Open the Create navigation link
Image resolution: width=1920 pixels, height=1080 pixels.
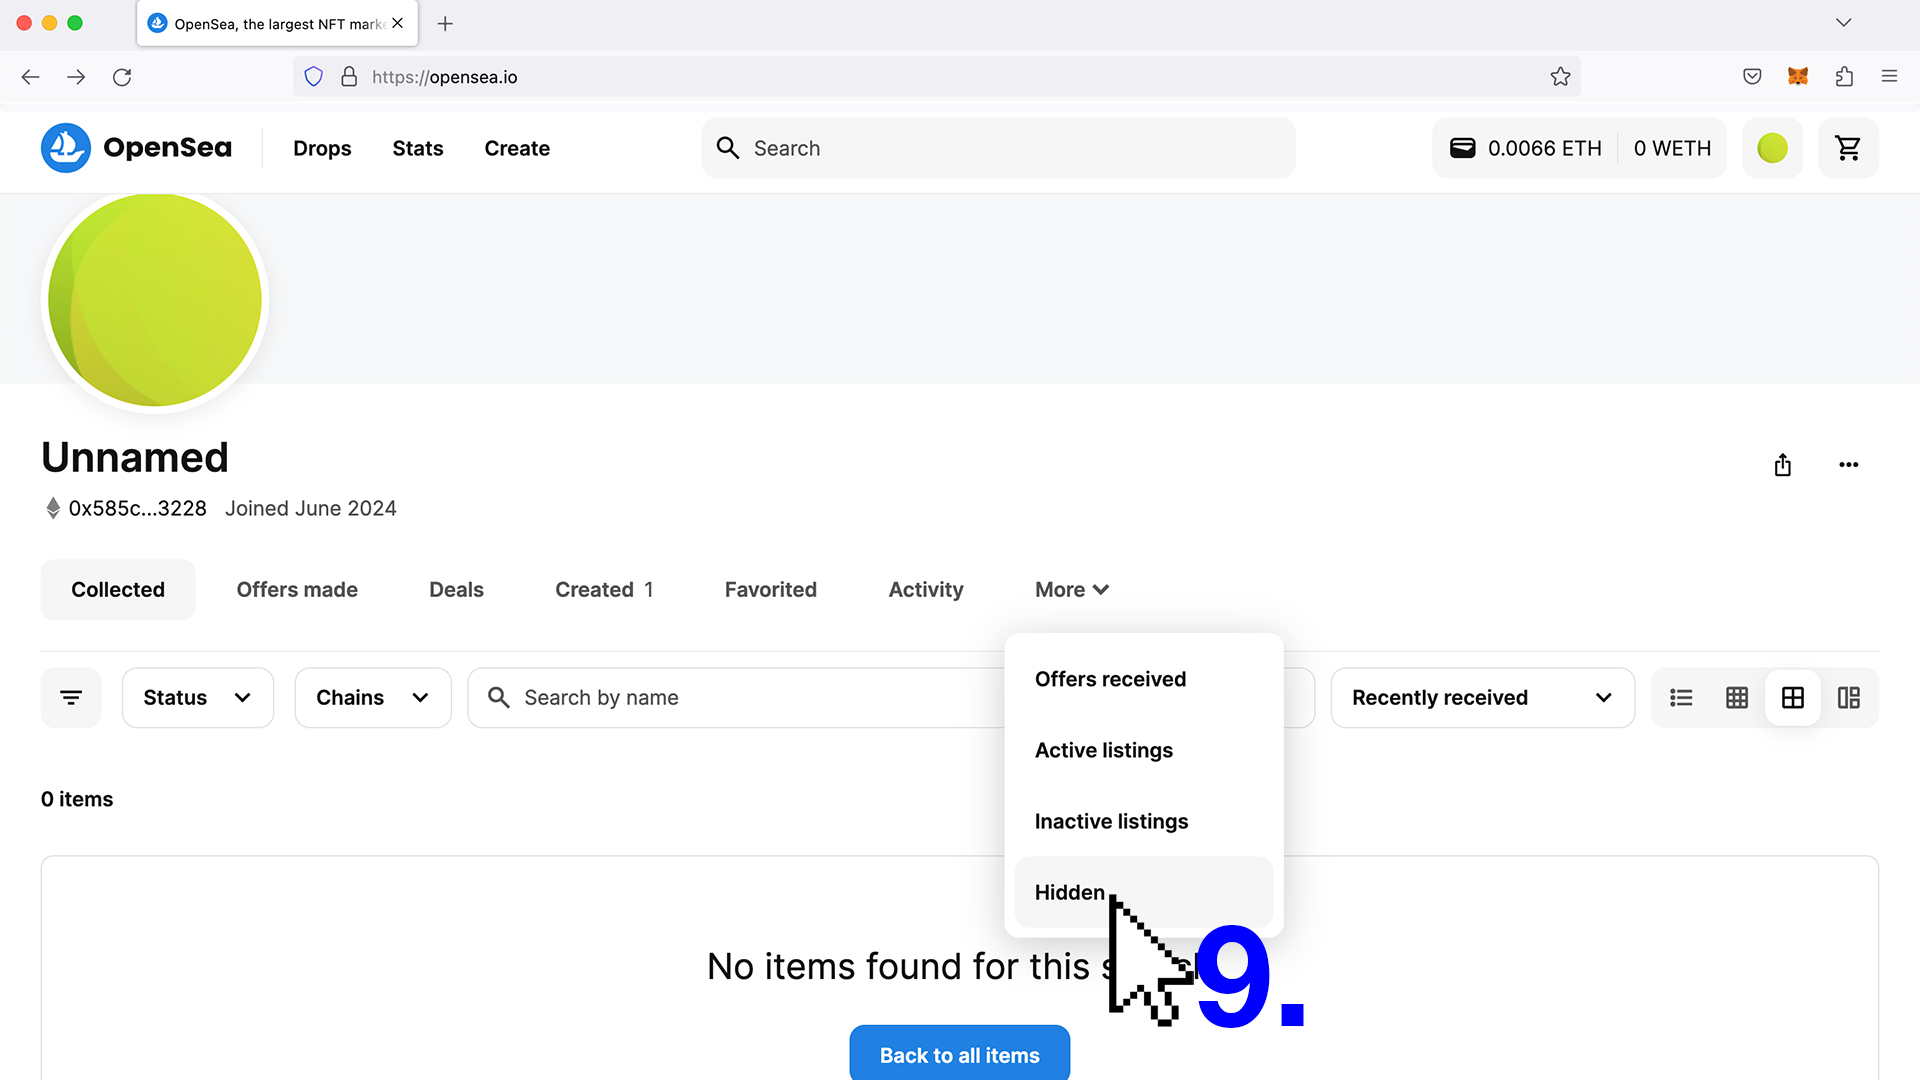coord(517,148)
